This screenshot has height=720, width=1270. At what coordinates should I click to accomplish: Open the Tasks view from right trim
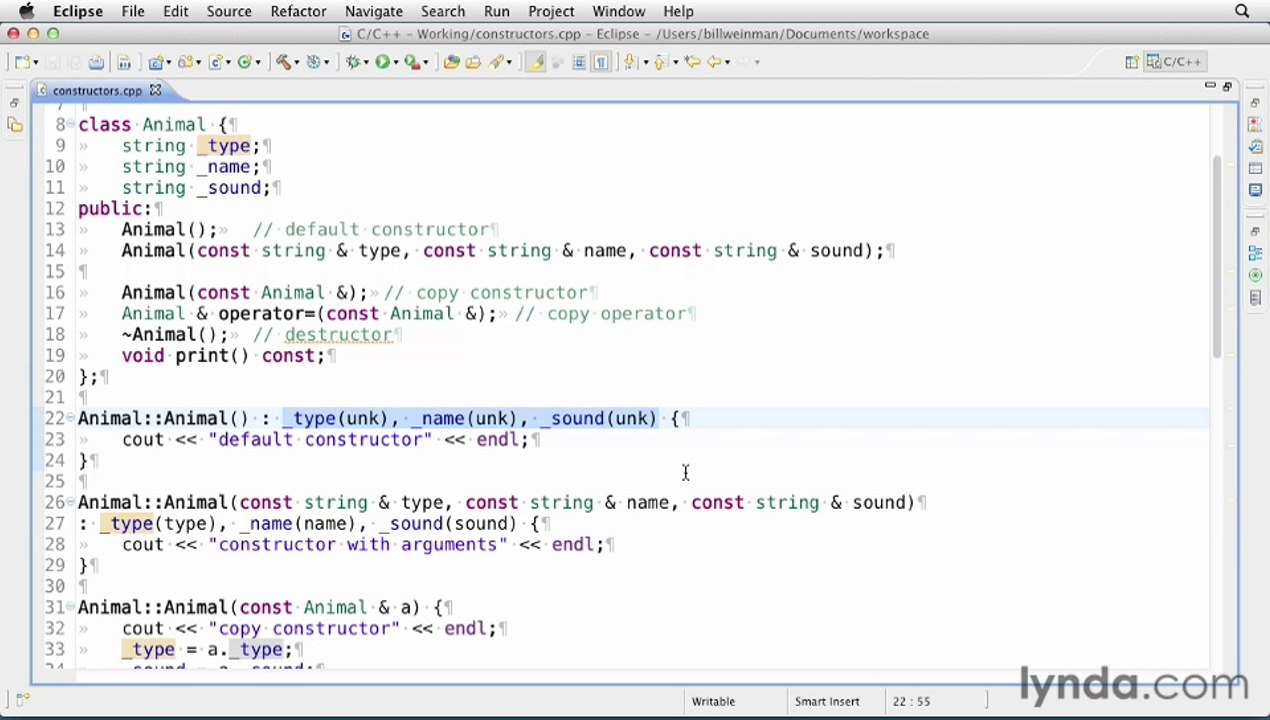(1255, 146)
